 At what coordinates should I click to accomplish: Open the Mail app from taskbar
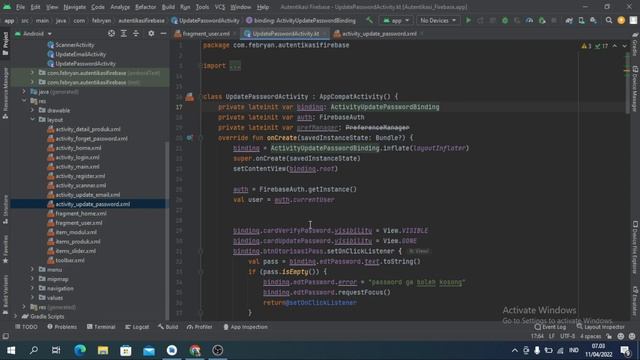click(x=149, y=350)
